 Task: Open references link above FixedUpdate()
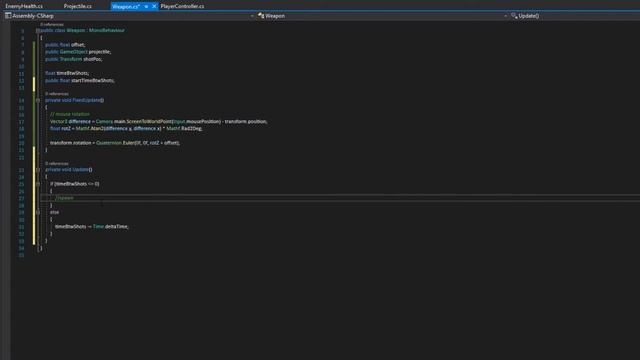tap(57, 94)
